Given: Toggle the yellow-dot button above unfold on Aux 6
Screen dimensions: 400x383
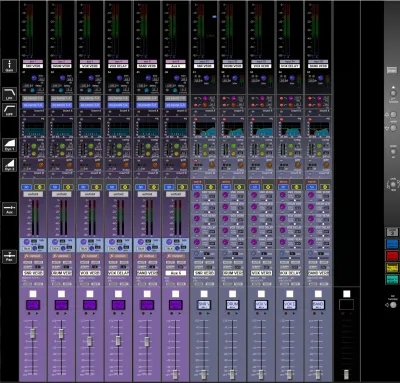Looking at the screenshot, I should pos(182,187).
